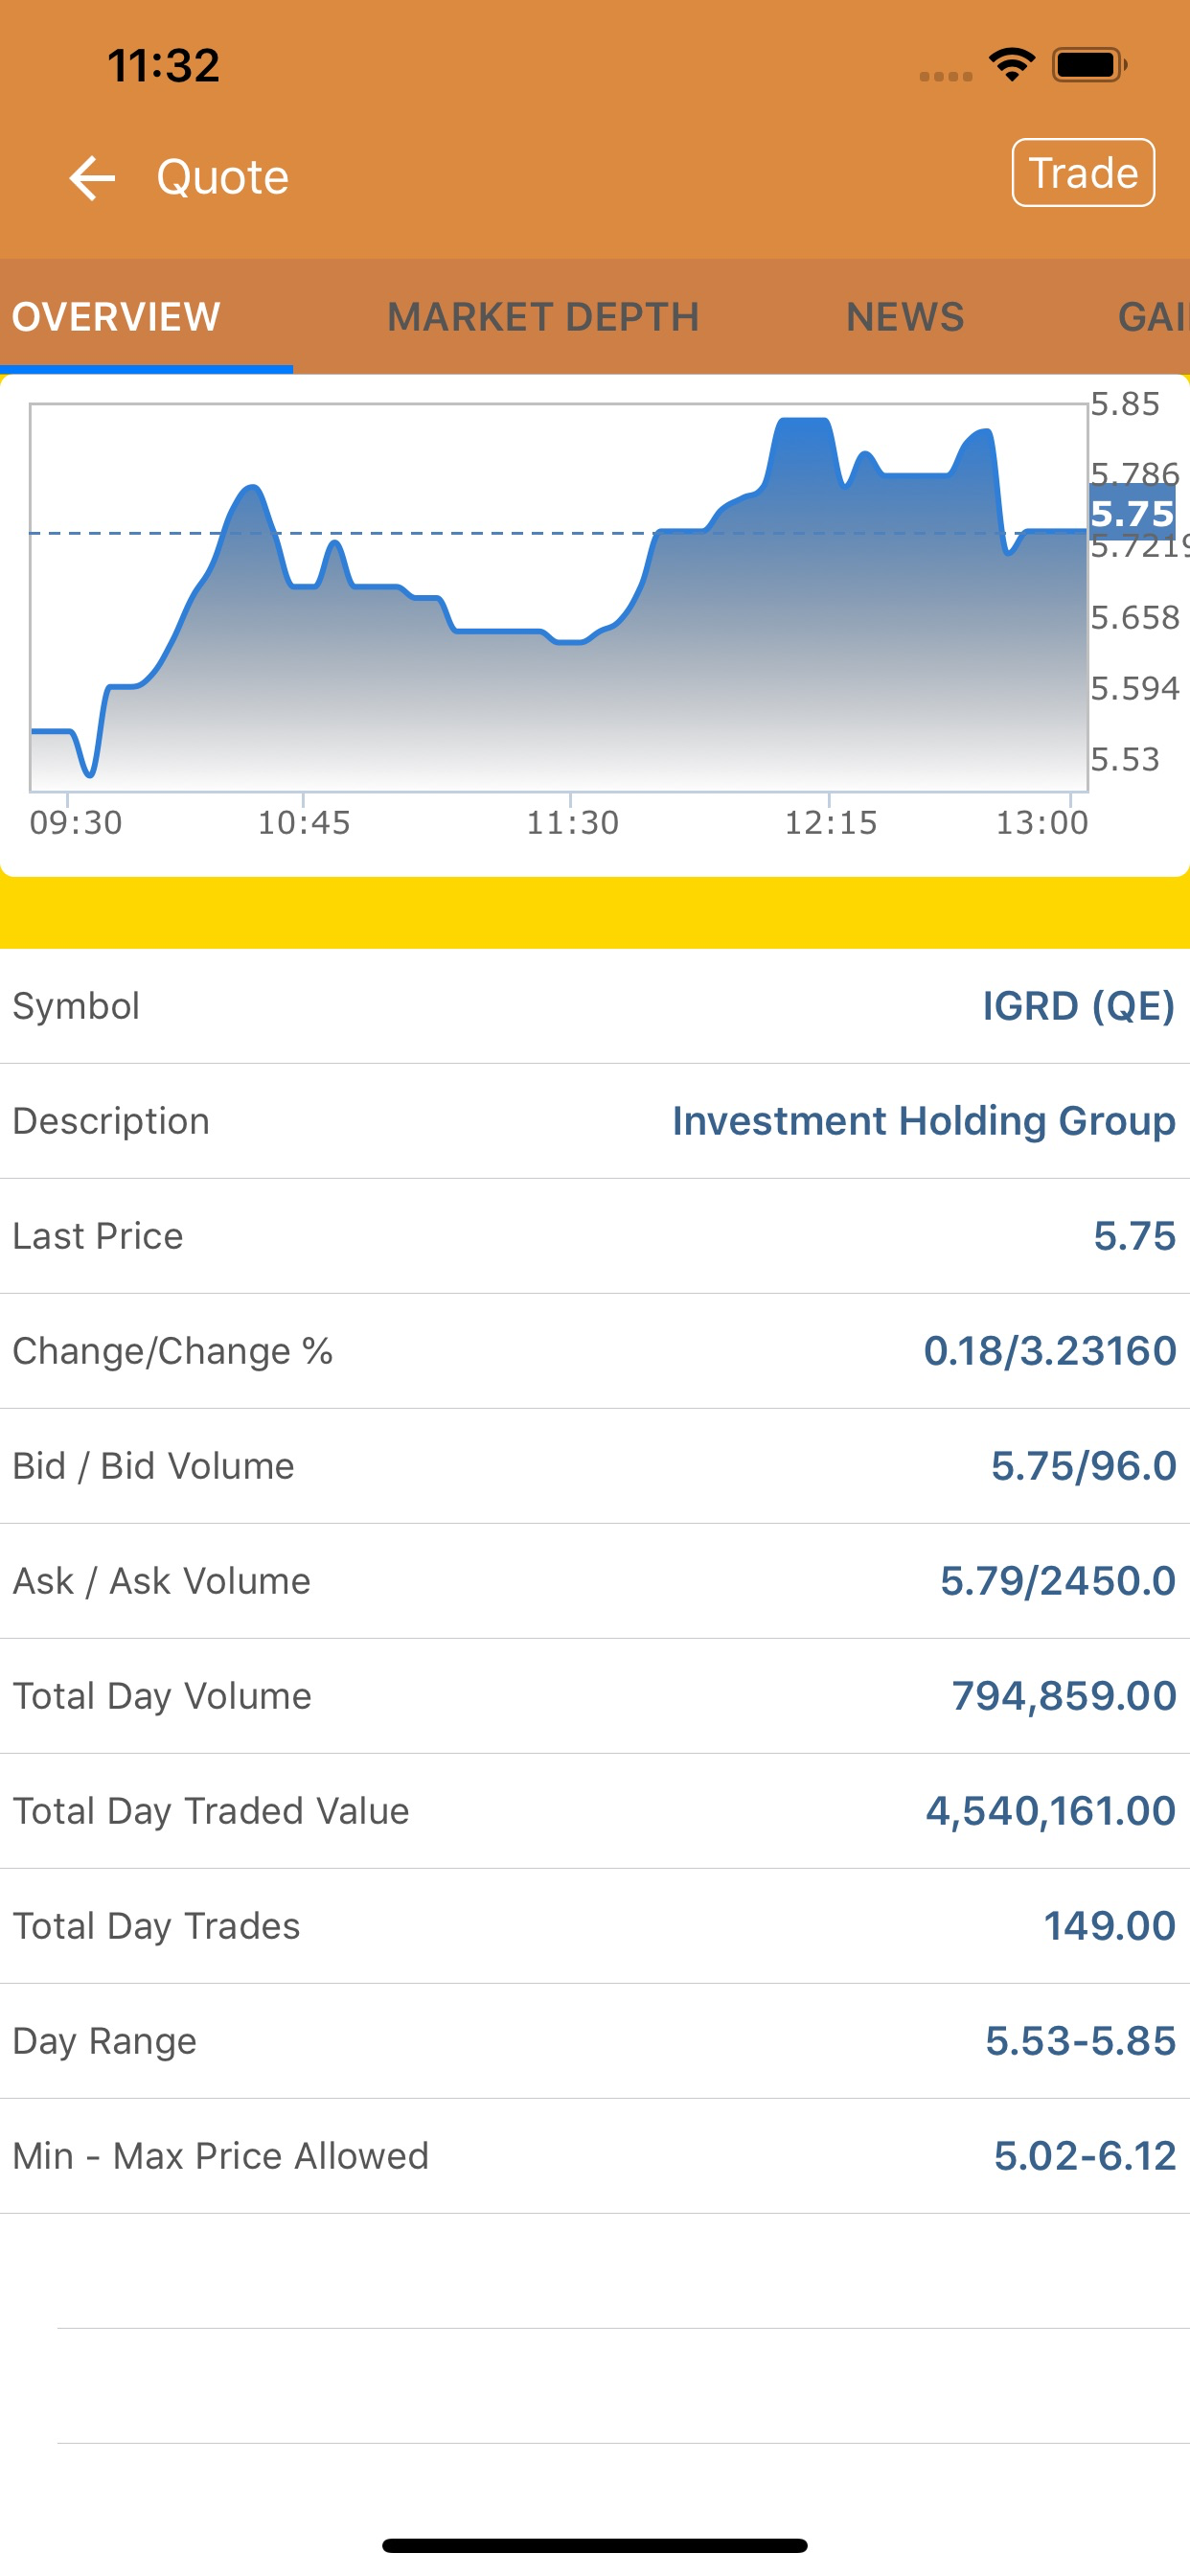This screenshot has height=2576, width=1190.
Task: Switch to the News tab
Action: click(905, 317)
